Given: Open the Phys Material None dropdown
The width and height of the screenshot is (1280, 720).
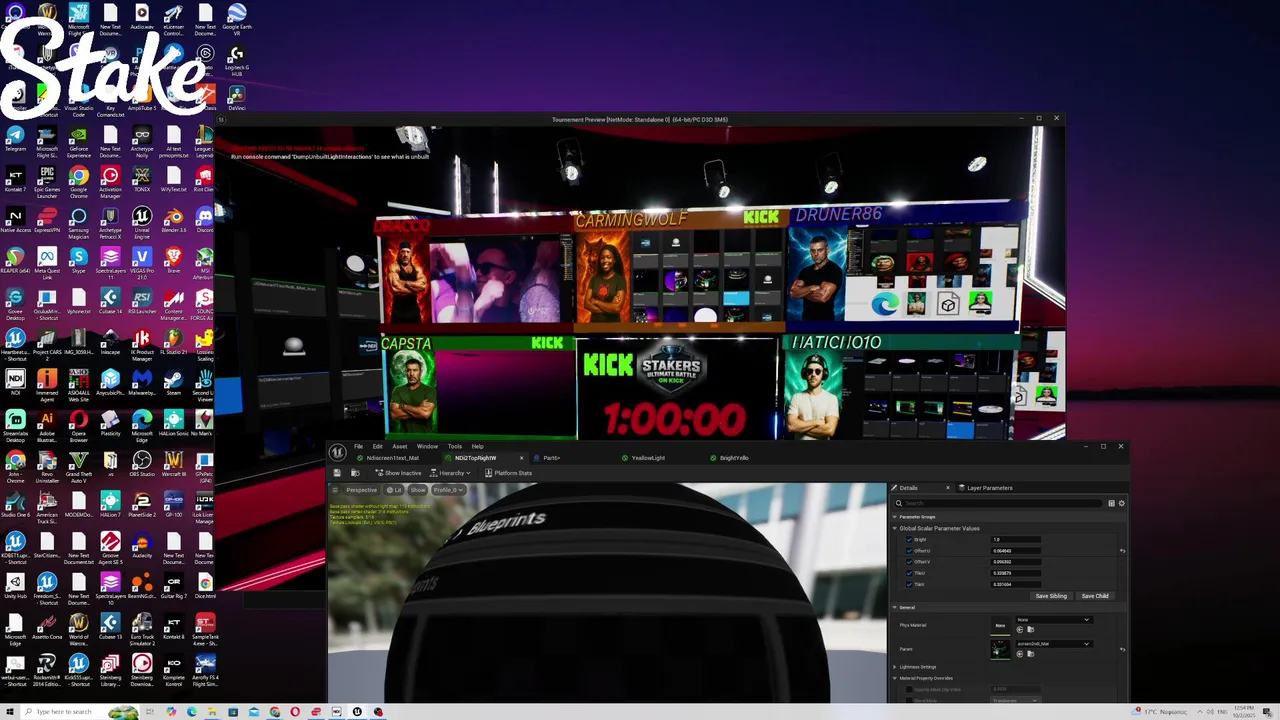Looking at the screenshot, I should [x=1053, y=620].
